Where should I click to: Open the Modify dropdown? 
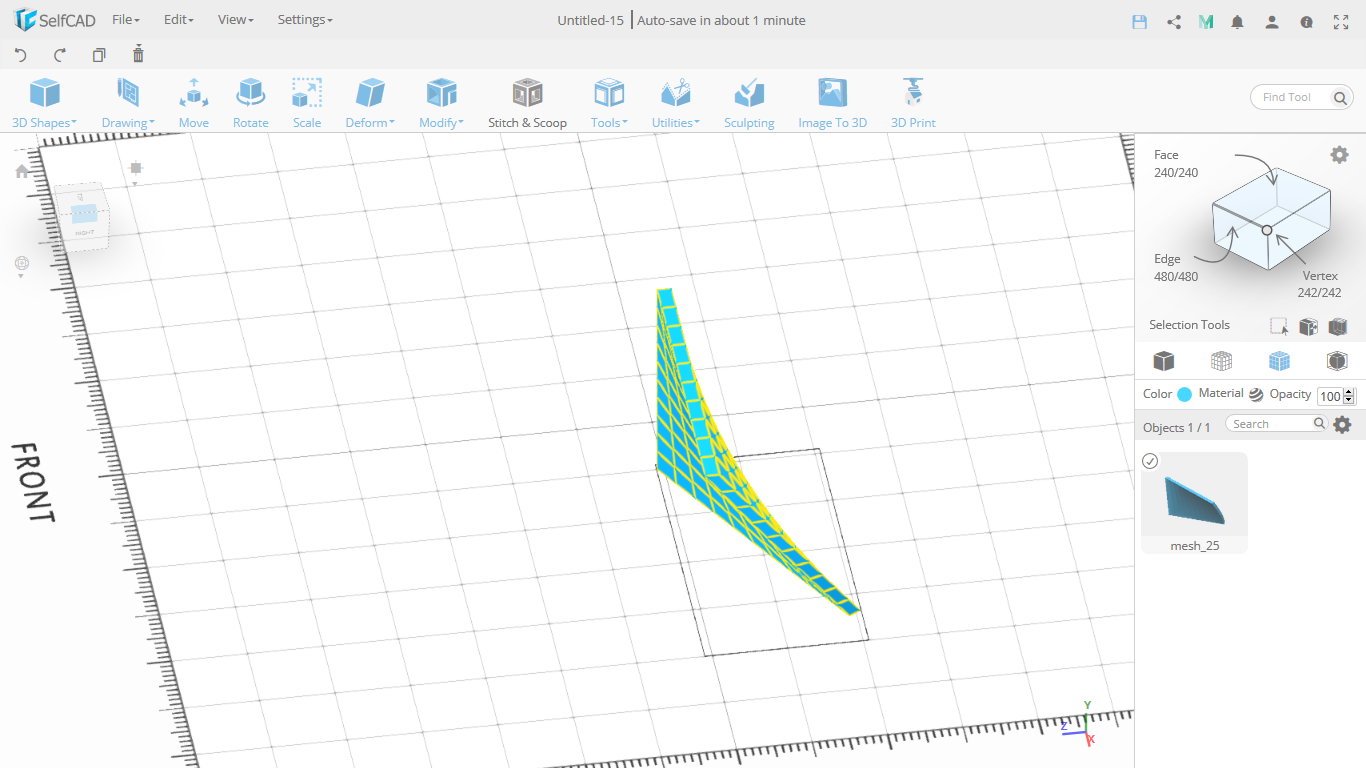[441, 104]
